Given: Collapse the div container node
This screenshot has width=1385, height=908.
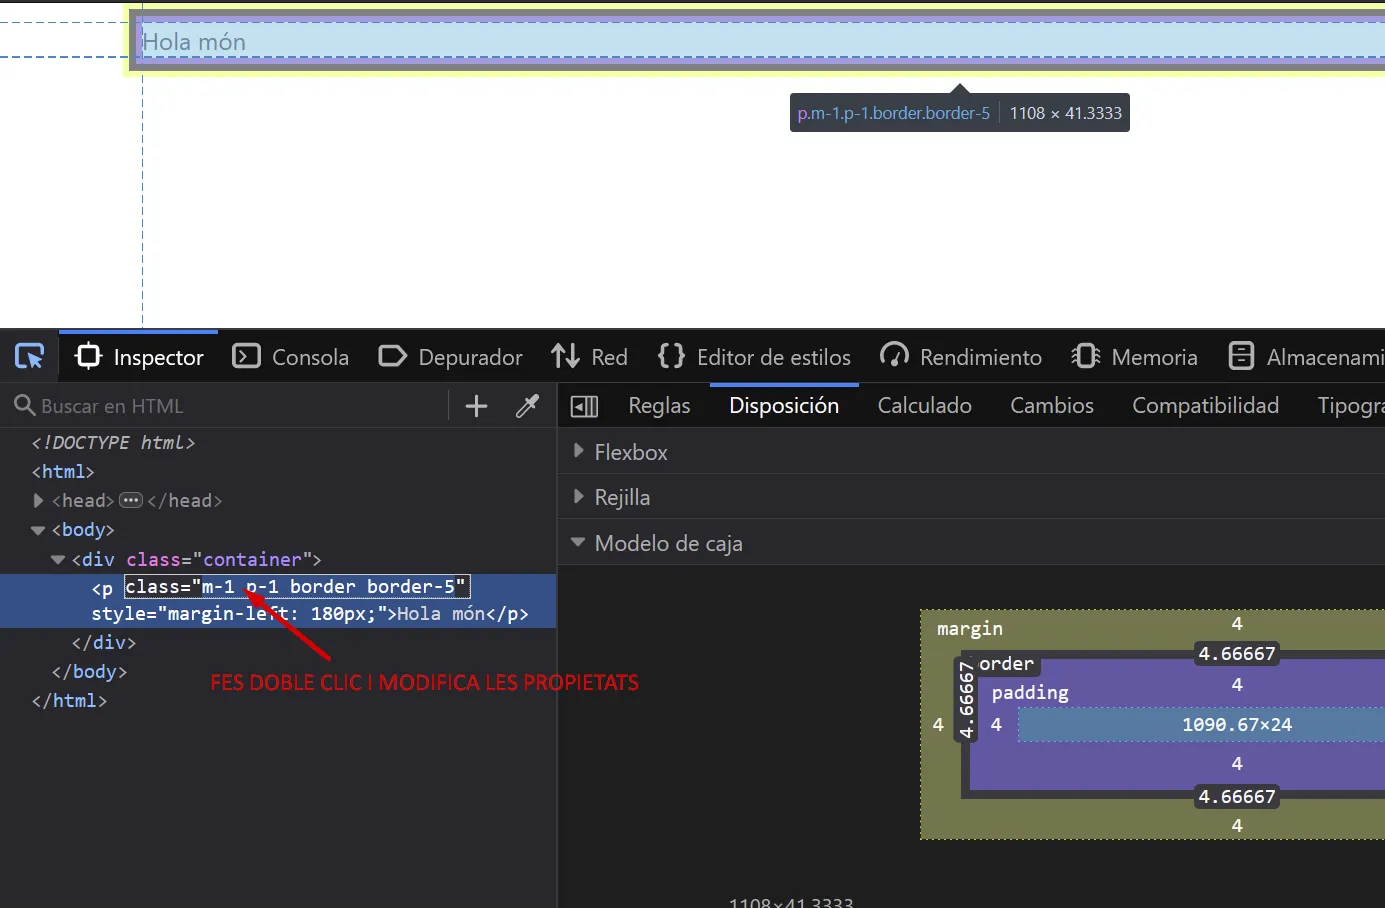Looking at the screenshot, I should [58, 560].
